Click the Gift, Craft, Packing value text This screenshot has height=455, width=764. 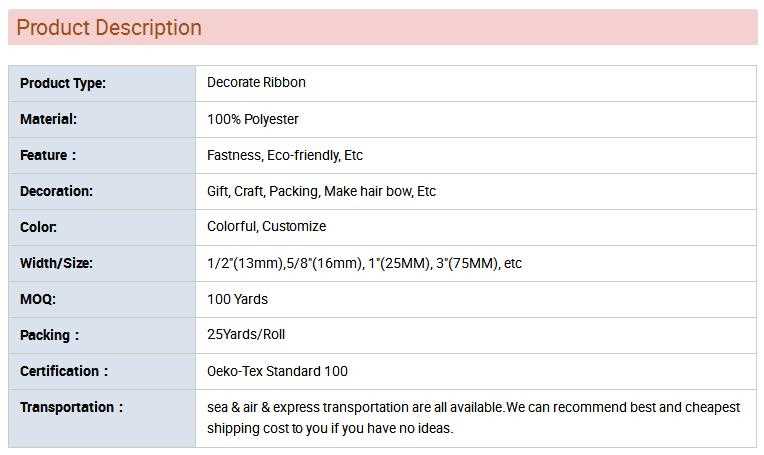[321, 191]
